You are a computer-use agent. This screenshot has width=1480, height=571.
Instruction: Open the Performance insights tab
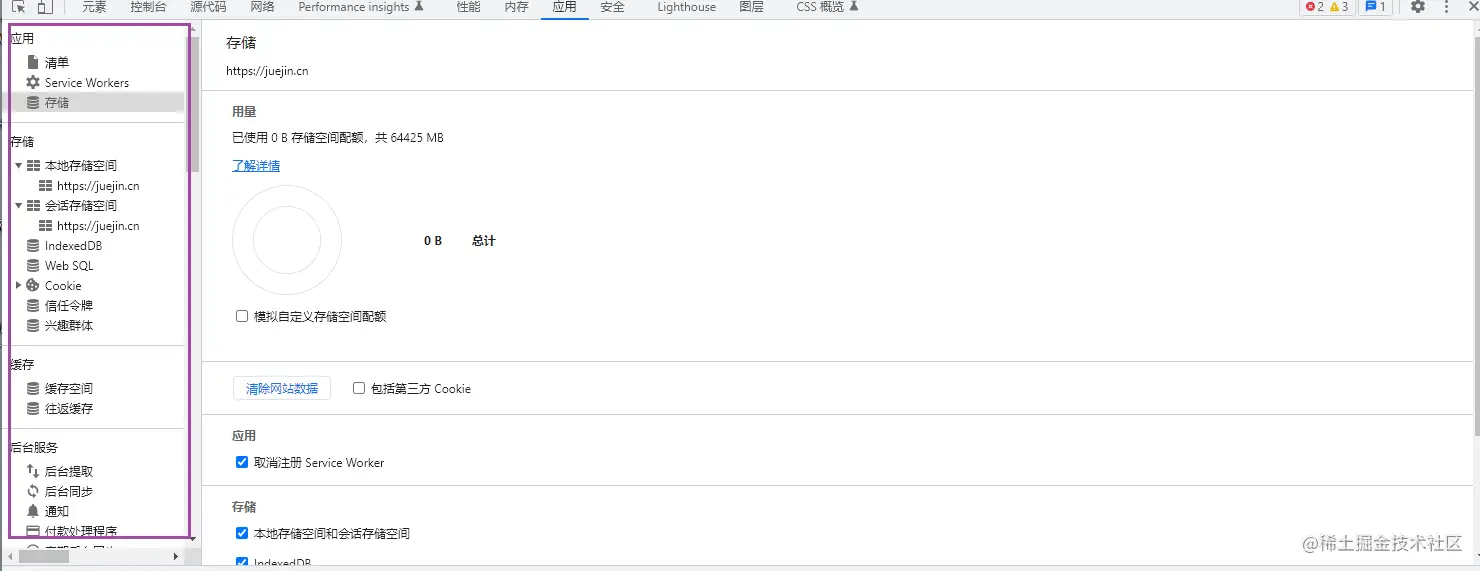click(361, 7)
